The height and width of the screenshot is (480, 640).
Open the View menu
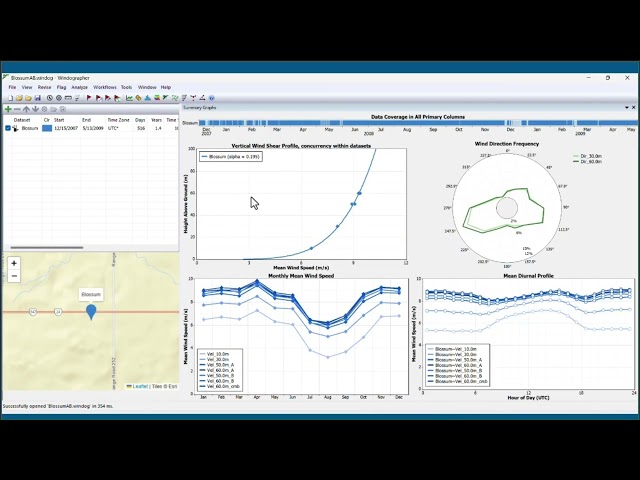tap(27, 87)
